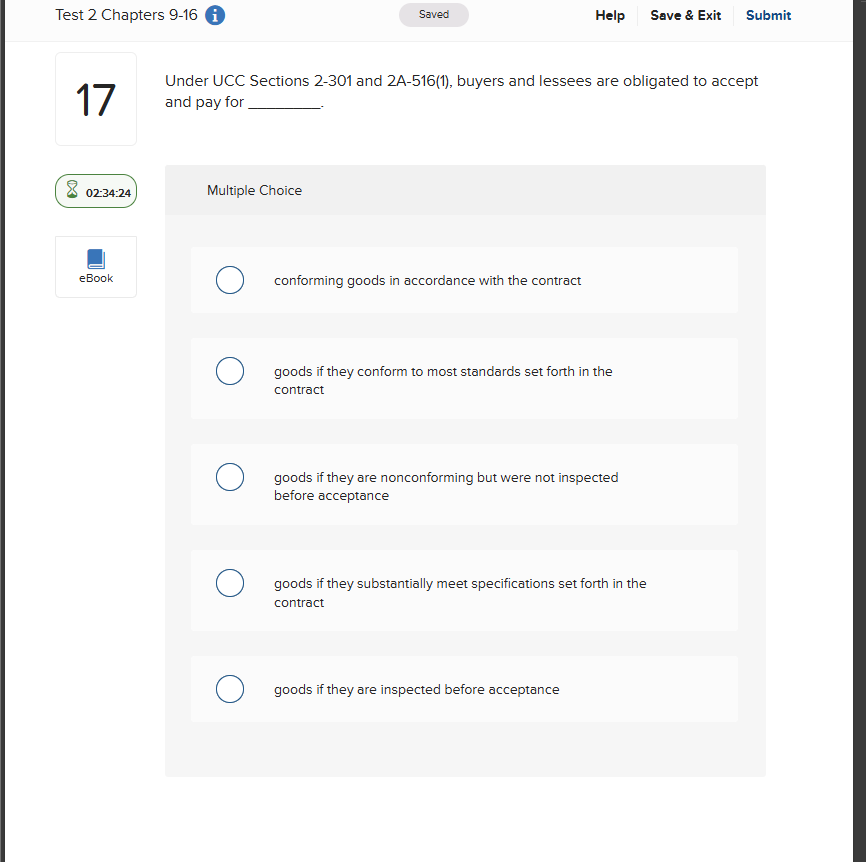Click the blank line in the question
Viewport: 866px width, 862px height.
coord(284,102)
